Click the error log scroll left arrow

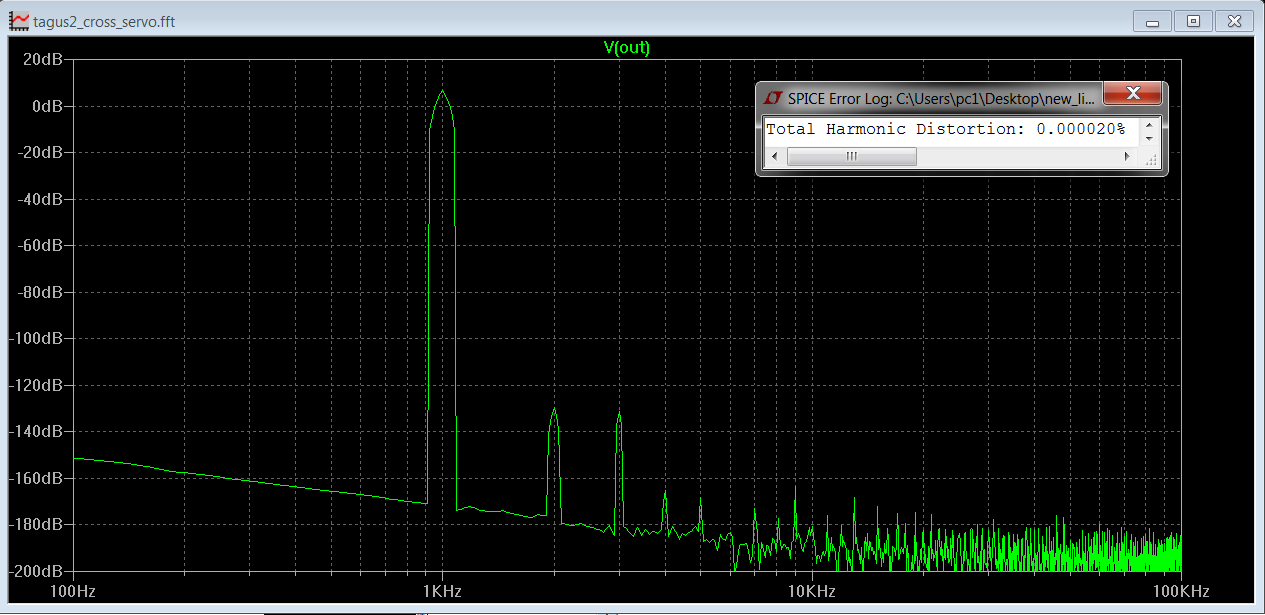tap(775, 156)
